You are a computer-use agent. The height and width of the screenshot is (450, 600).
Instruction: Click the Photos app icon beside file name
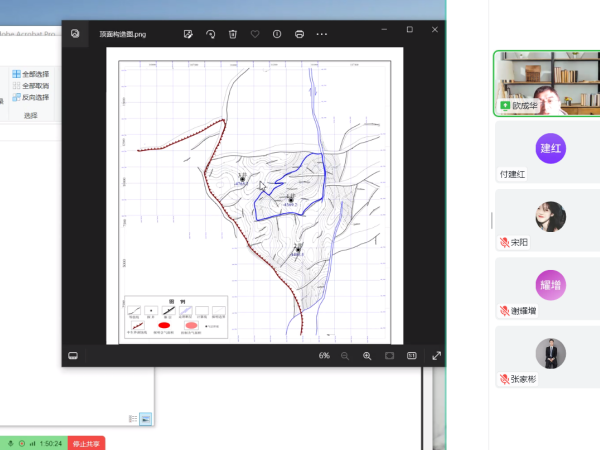point(75,33)
